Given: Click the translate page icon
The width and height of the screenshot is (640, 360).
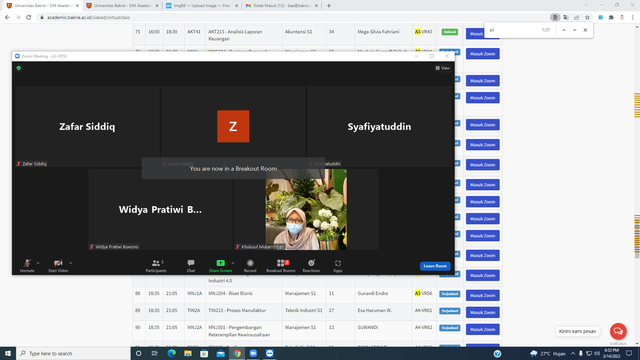Looking at the screenshot, I should coord(566,18).
